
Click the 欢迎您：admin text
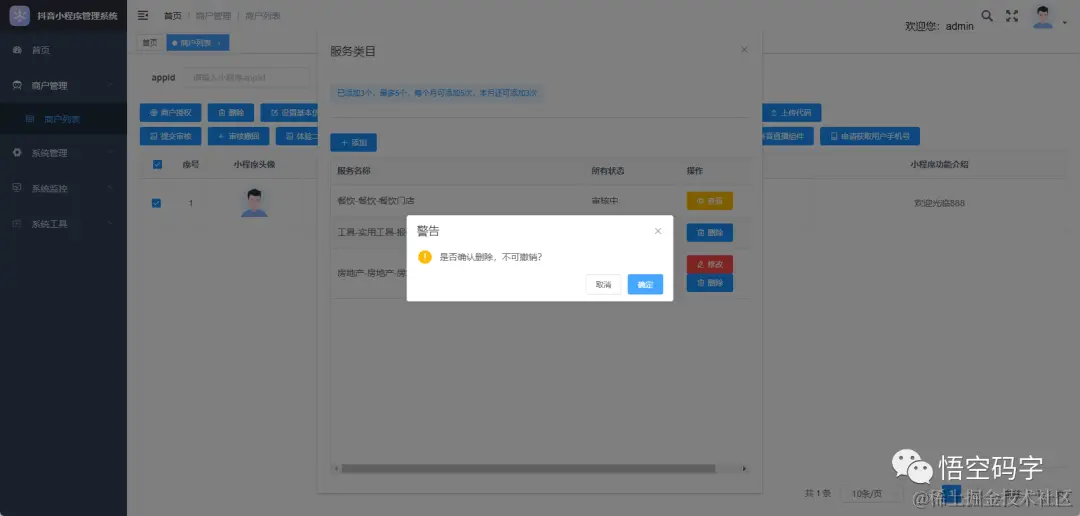click(x=939, y=26)
